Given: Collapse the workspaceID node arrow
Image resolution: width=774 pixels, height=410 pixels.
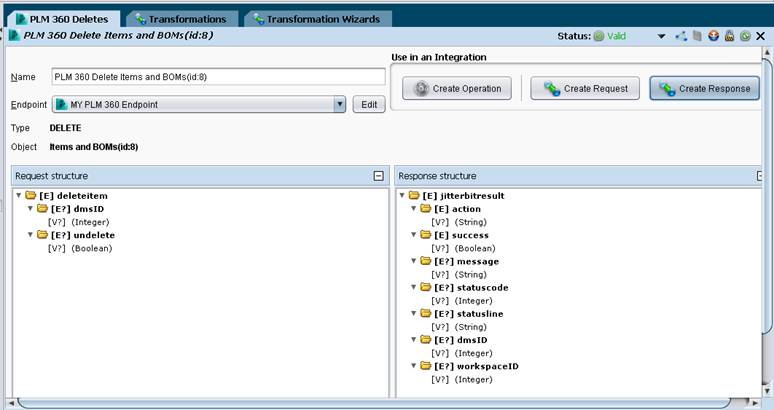Looking at the screenshot, I should click(x=414, y=366).
